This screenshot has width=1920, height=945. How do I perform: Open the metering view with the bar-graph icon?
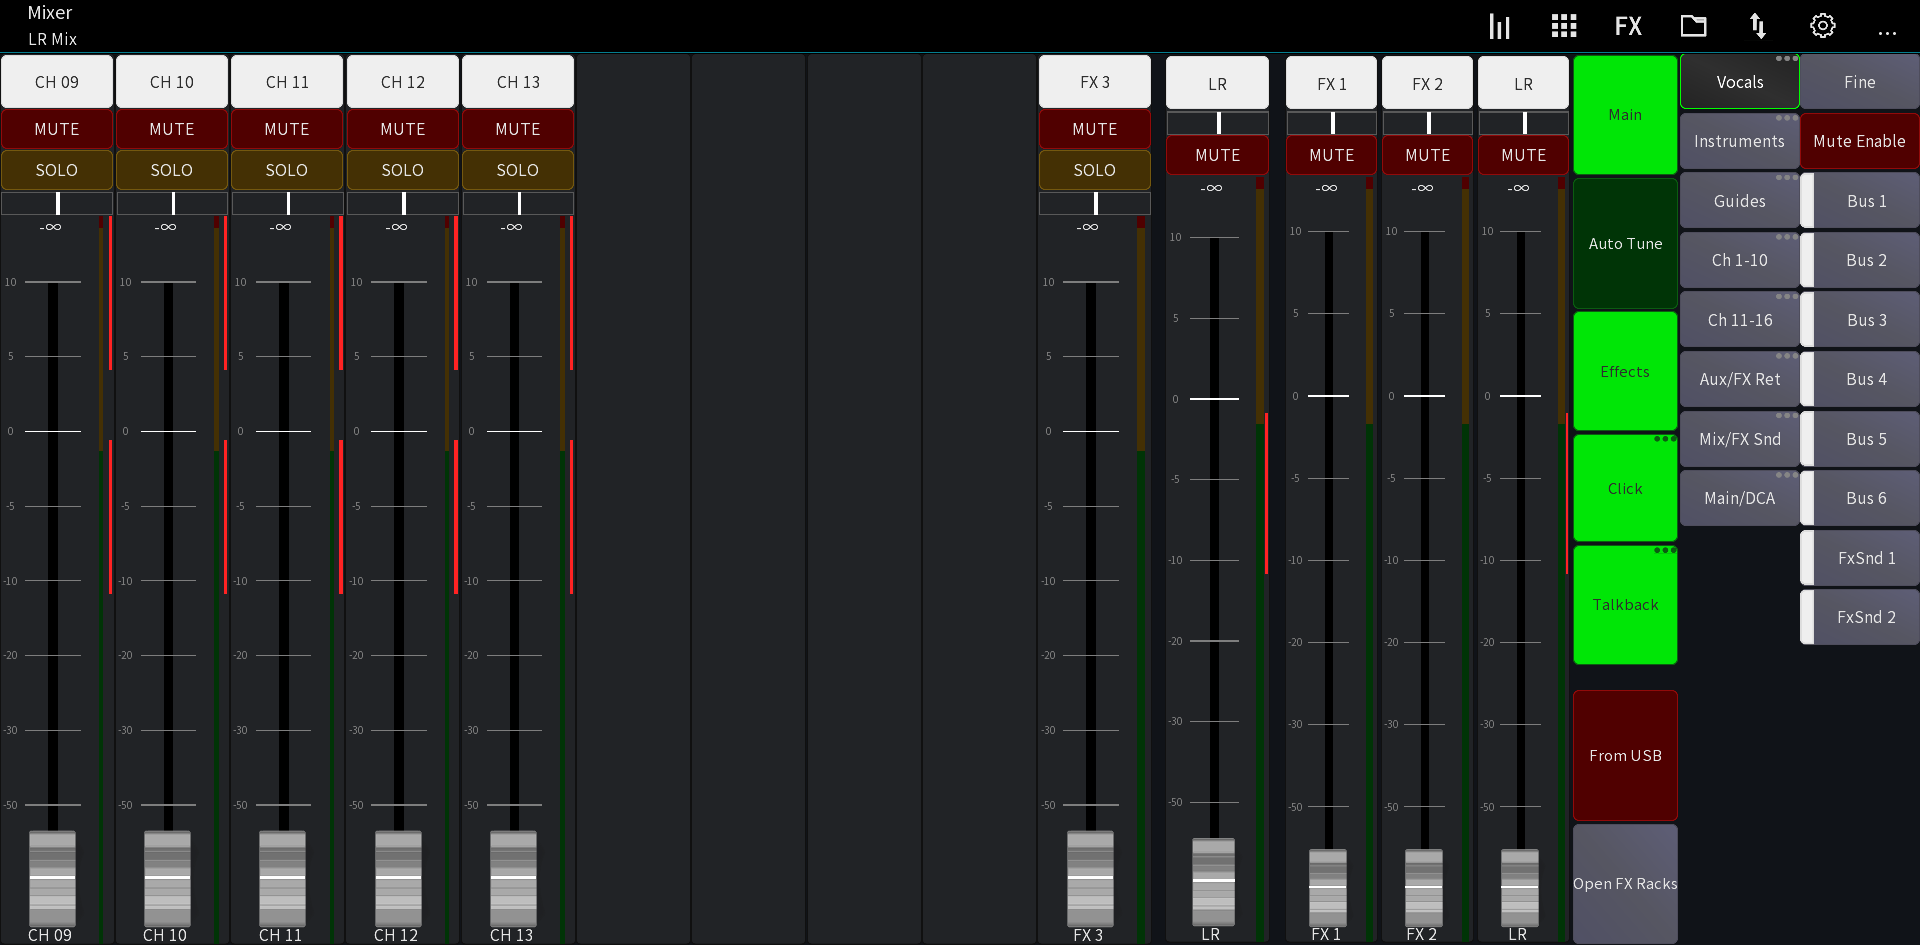point(1499,25)
